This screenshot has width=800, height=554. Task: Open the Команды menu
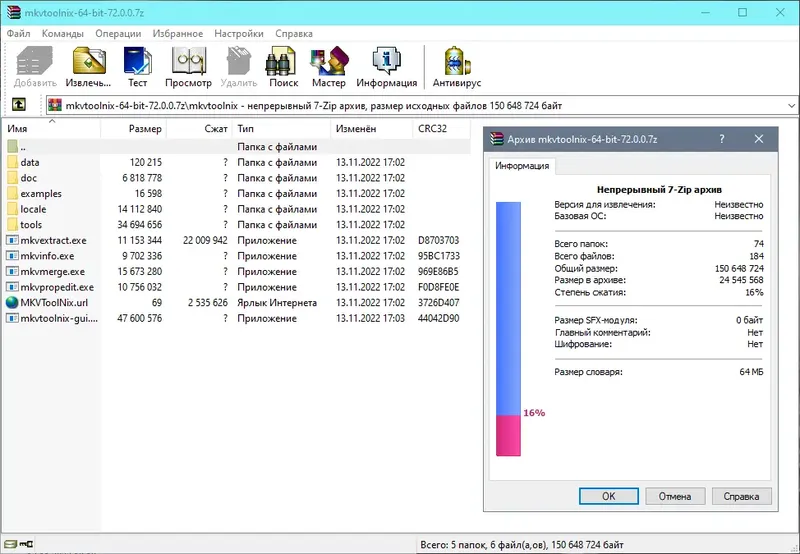[63, 34]
